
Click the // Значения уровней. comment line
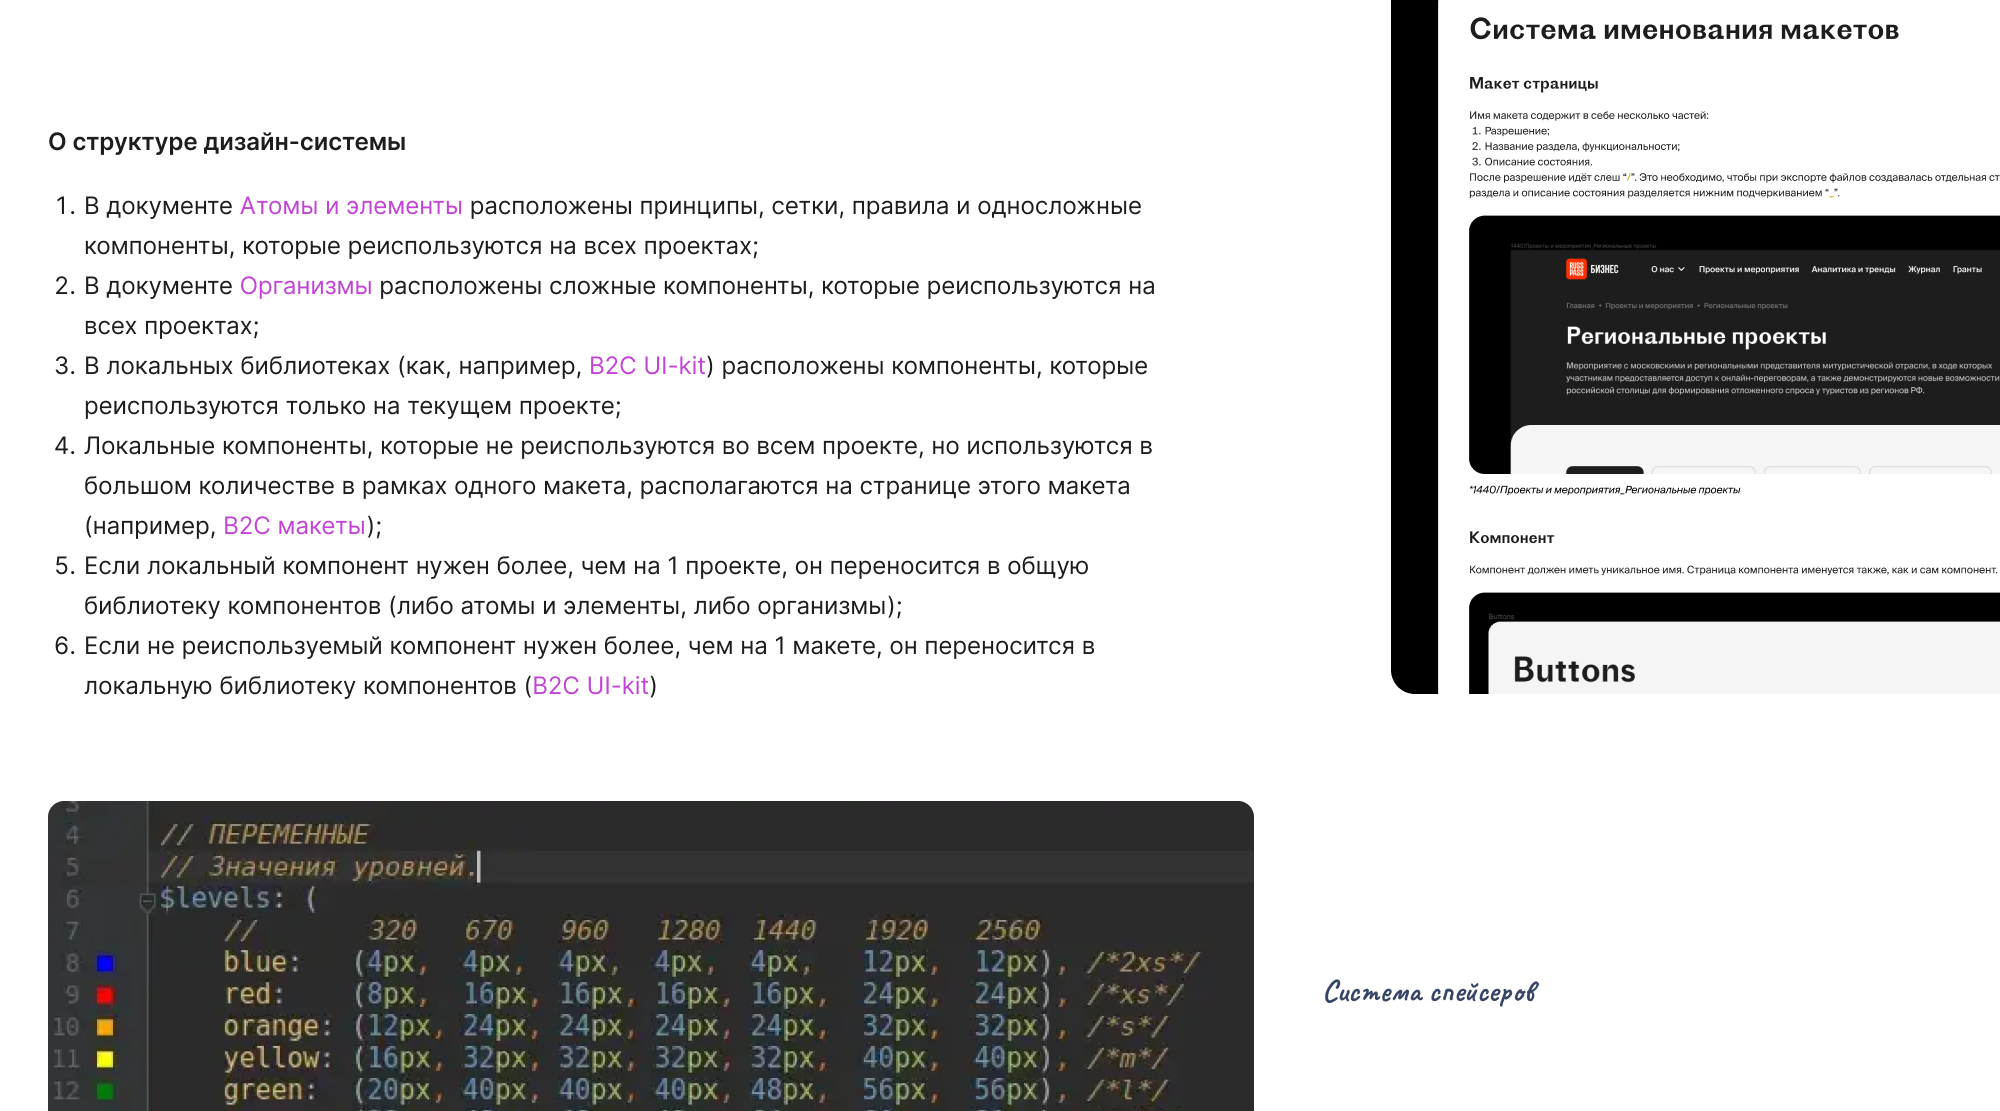click(318, 867)
